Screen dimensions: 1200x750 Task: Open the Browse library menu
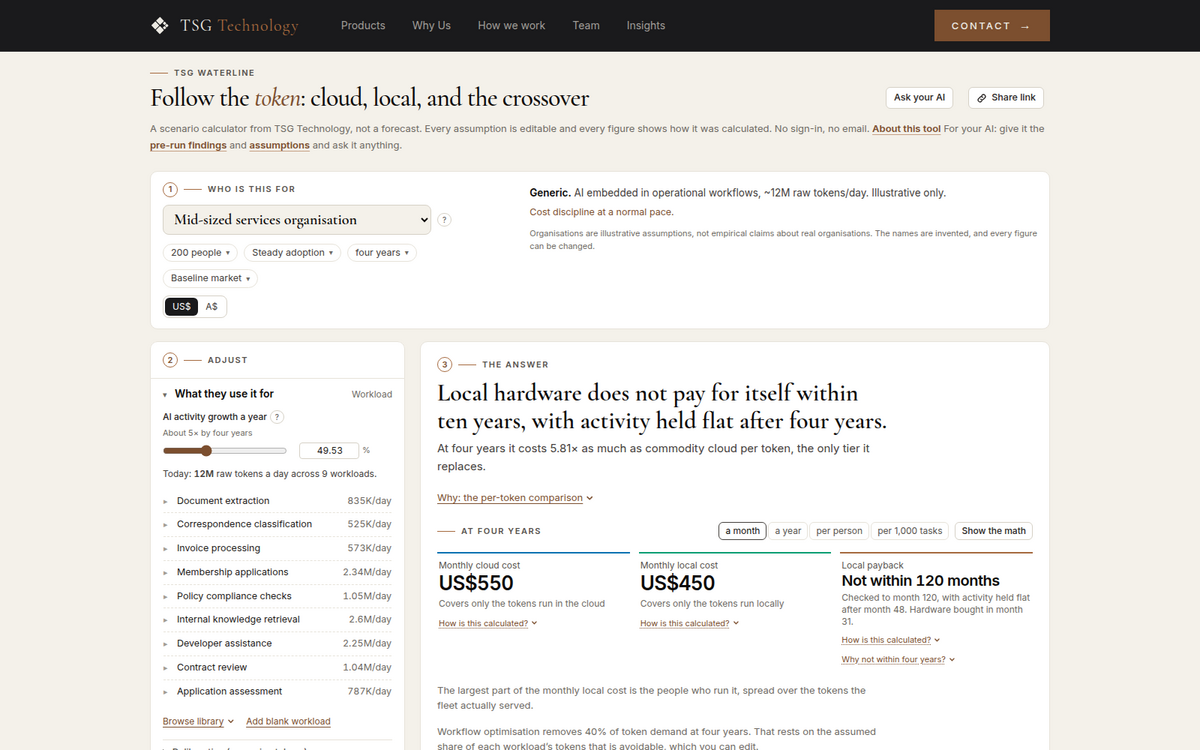198,722
